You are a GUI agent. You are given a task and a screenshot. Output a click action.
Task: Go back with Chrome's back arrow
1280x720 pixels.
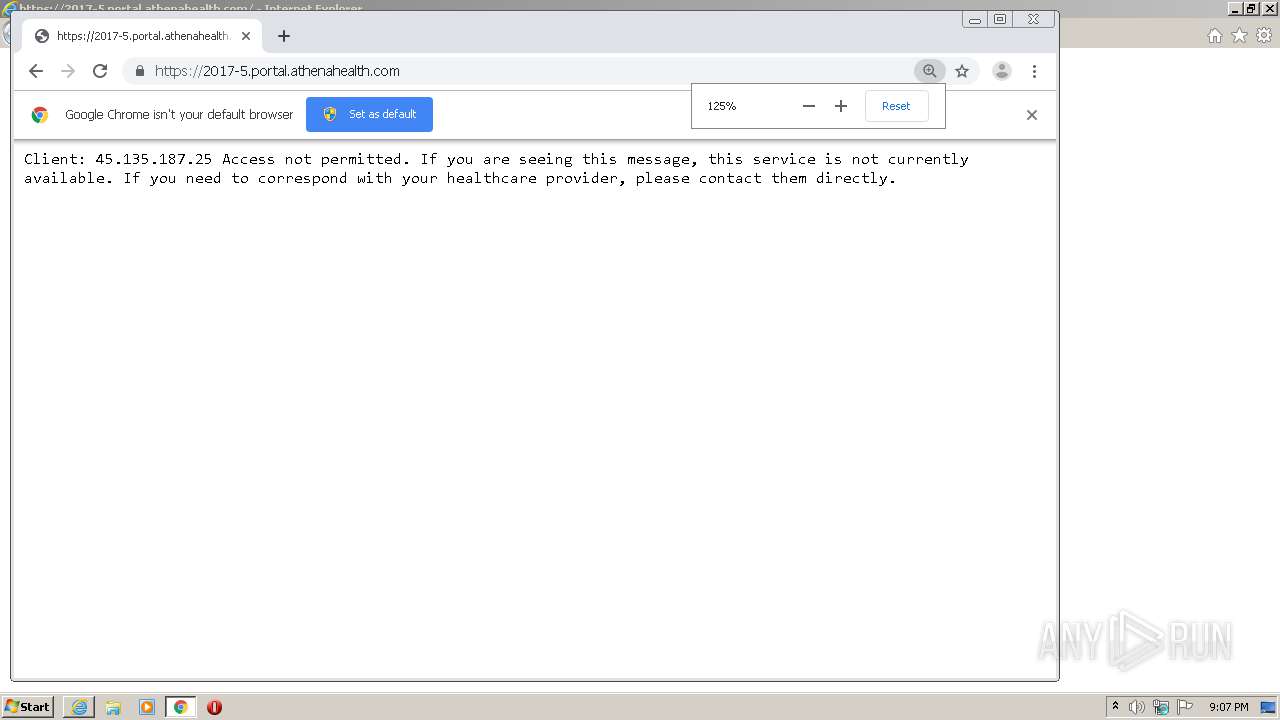tap(36, 71)
